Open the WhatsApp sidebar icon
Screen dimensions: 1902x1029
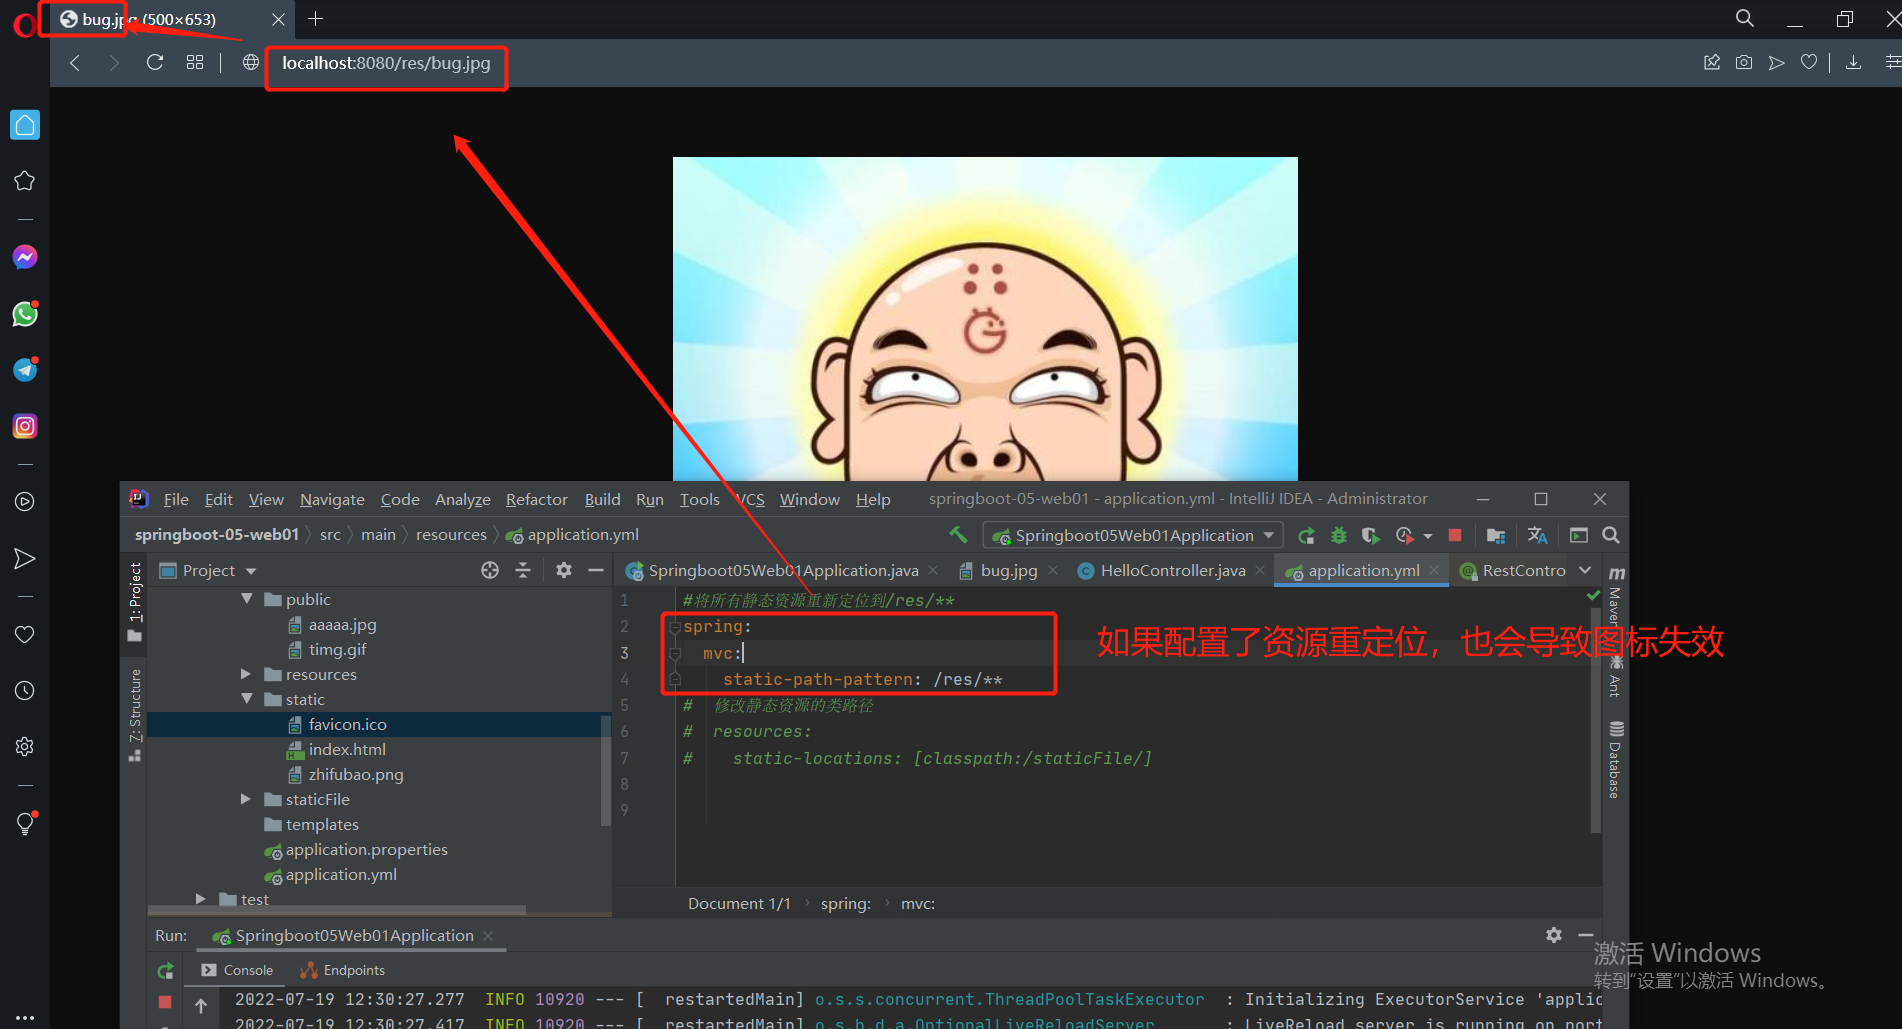[25, 314]
